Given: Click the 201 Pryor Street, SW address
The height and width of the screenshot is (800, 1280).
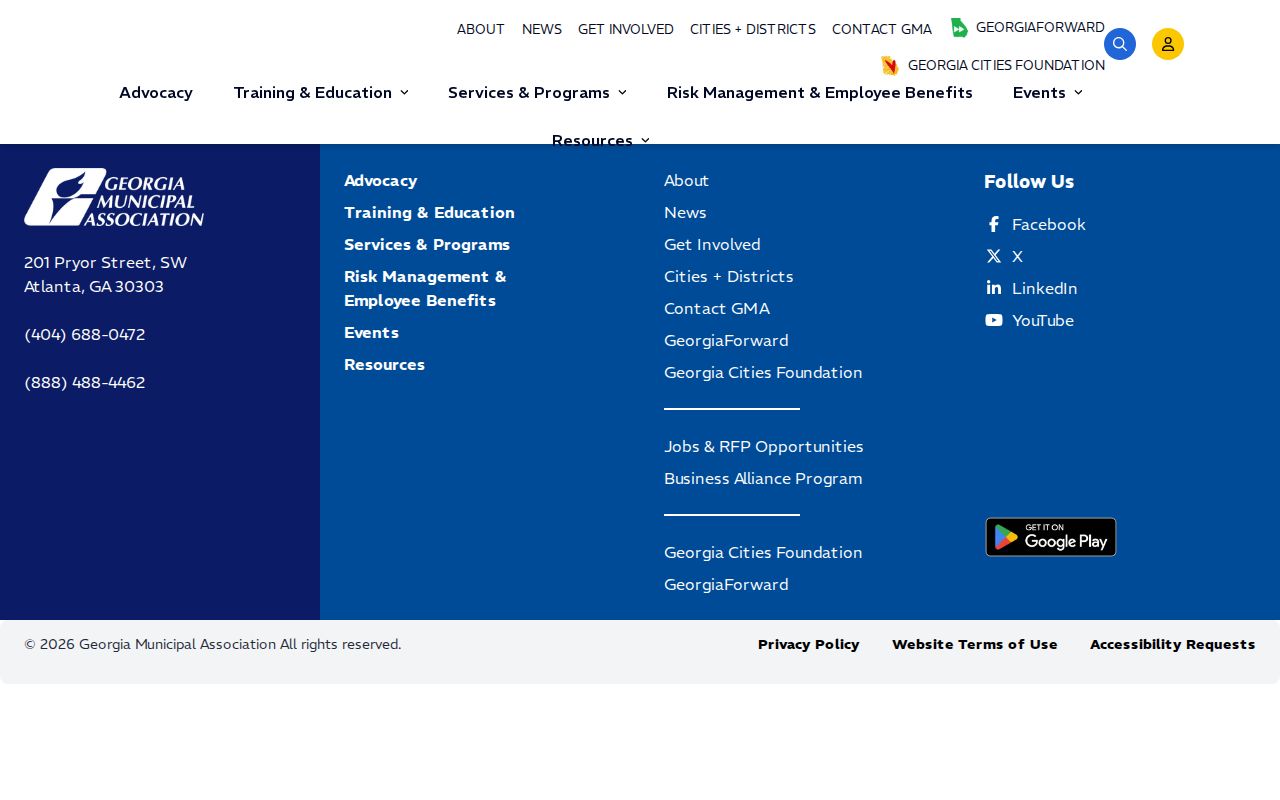Looking at the screenshot, I should tap(105, 263).
